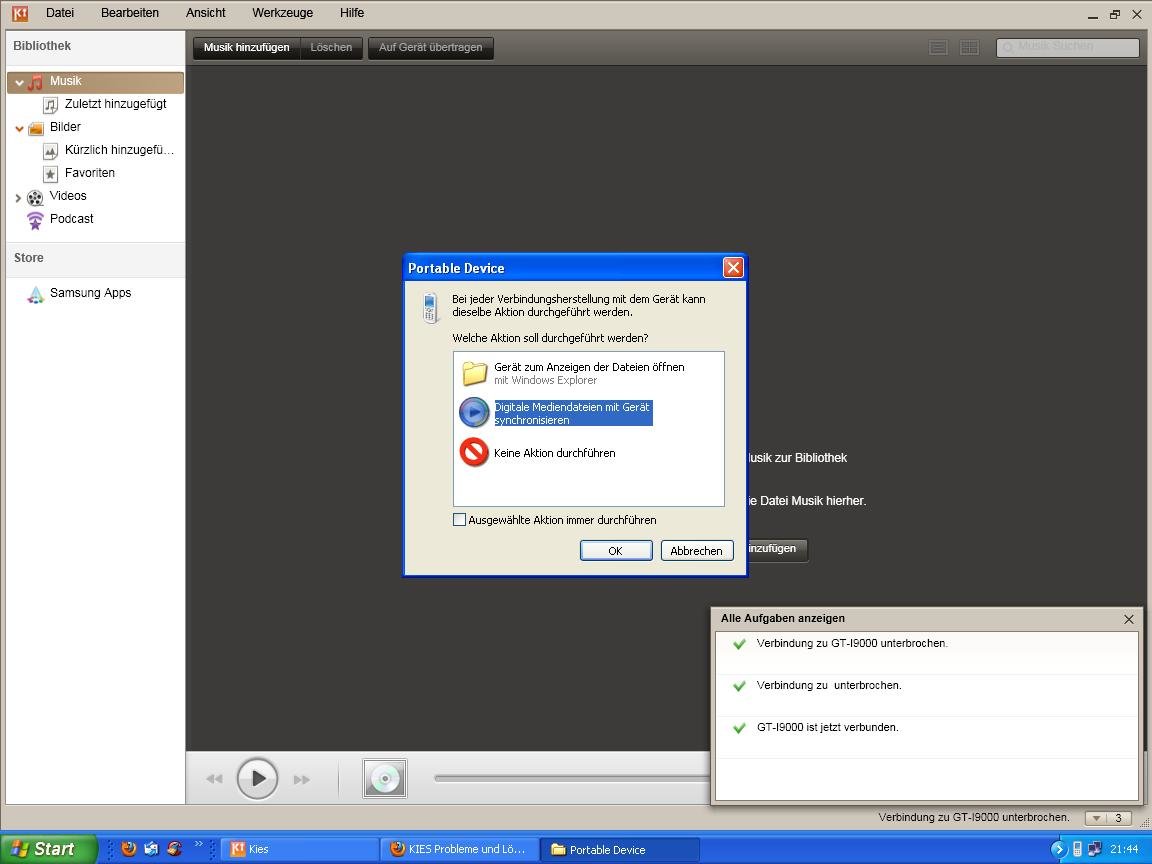Screen dimensions: 1152x864
Task: Collapse the Musik tree node
Action: [x=19, y=82]
